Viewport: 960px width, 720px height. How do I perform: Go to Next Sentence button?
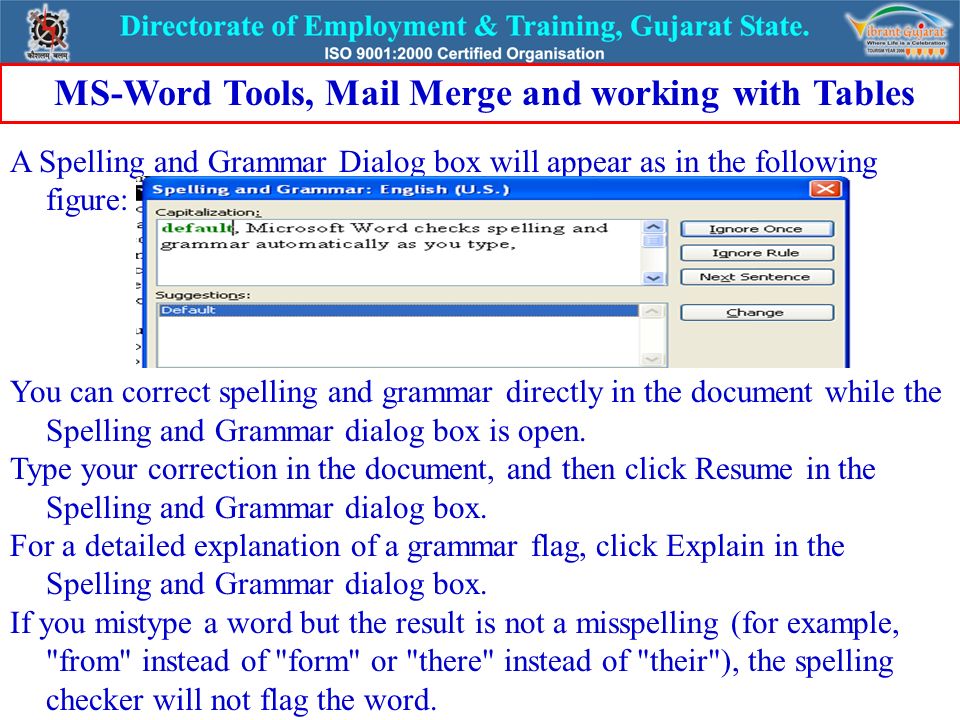[757, 277]
